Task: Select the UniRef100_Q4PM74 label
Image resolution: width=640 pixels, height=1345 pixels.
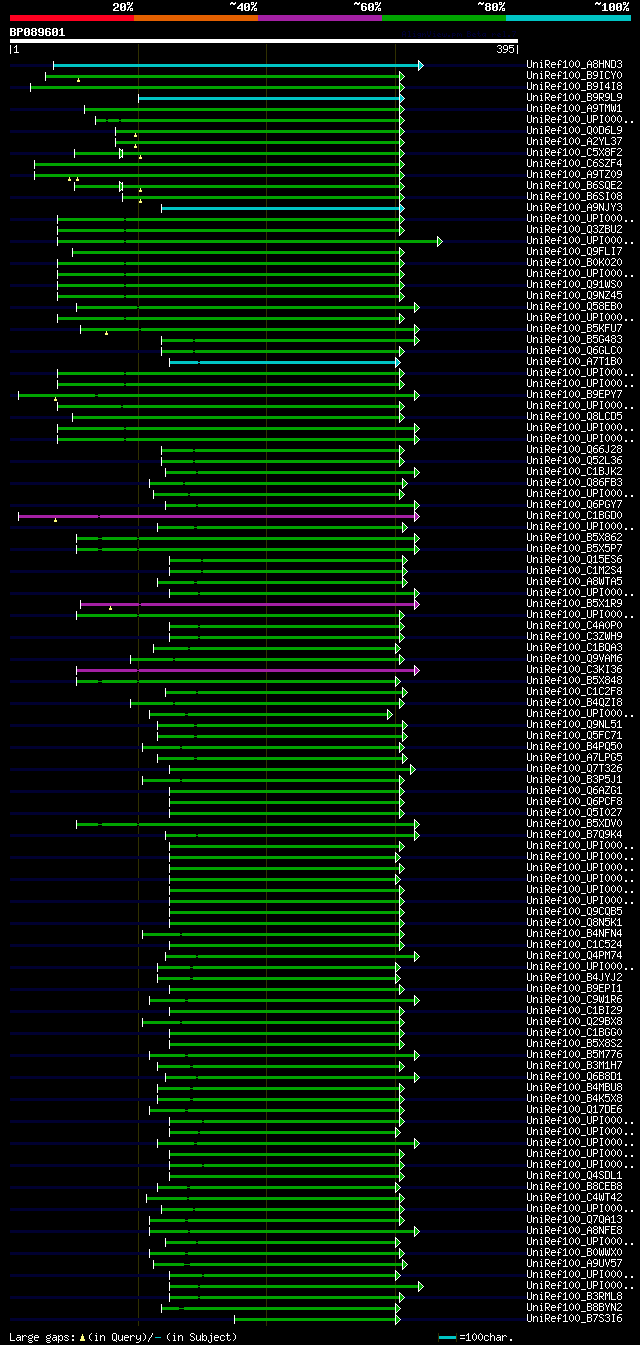Action: 574,956
